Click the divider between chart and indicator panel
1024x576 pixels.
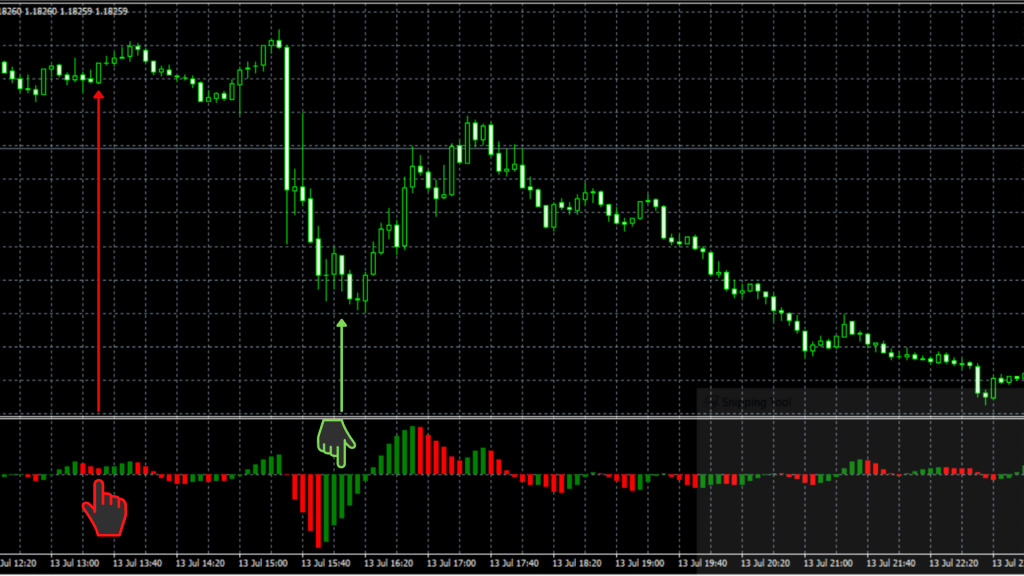click(x=512, y=417)
